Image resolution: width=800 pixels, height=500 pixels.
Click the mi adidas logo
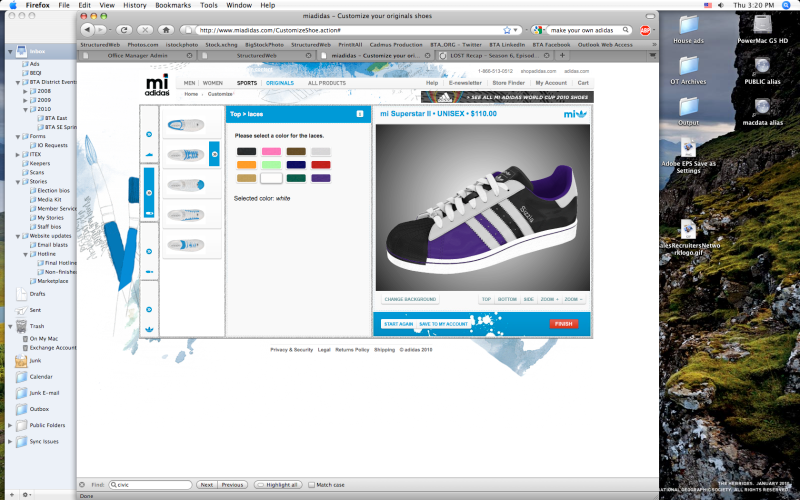[x=157, y=85]
